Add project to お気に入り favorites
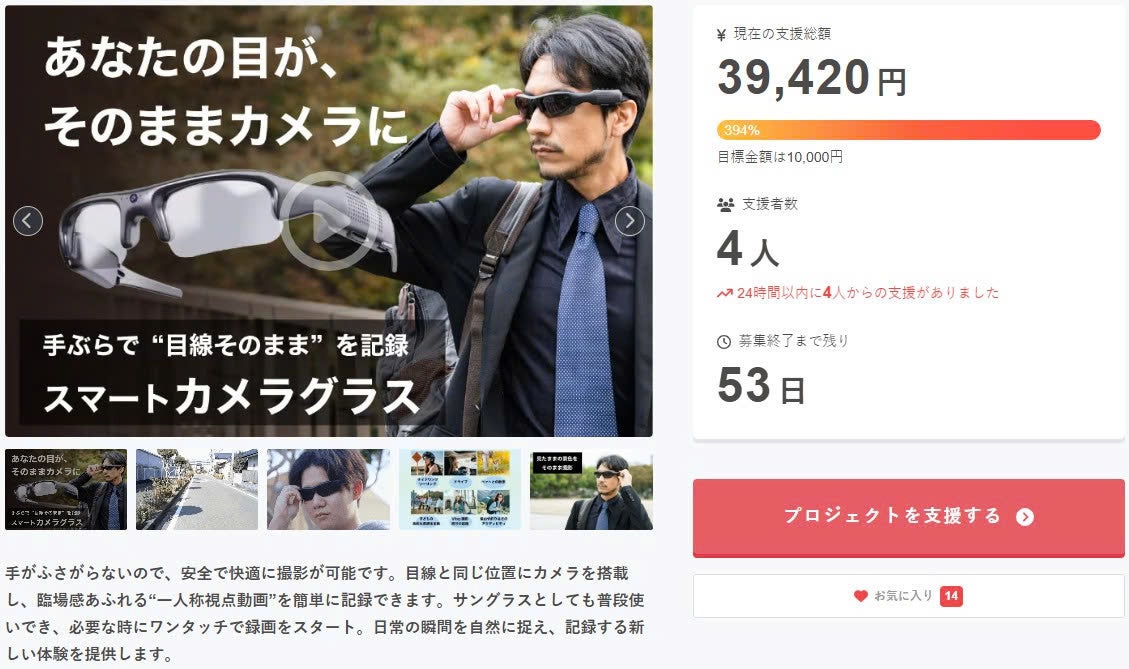This screenshot has width=1129, height=669. [909, 596]
